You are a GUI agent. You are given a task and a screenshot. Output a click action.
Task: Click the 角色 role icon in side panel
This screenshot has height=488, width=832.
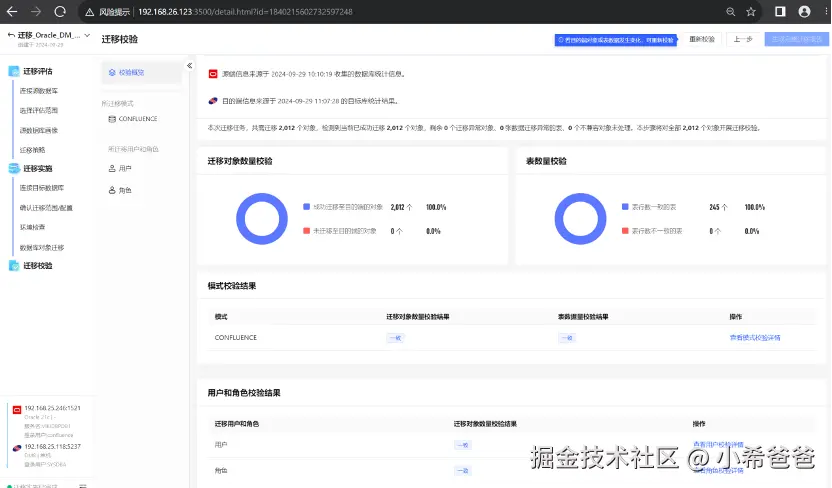[112, 190]
